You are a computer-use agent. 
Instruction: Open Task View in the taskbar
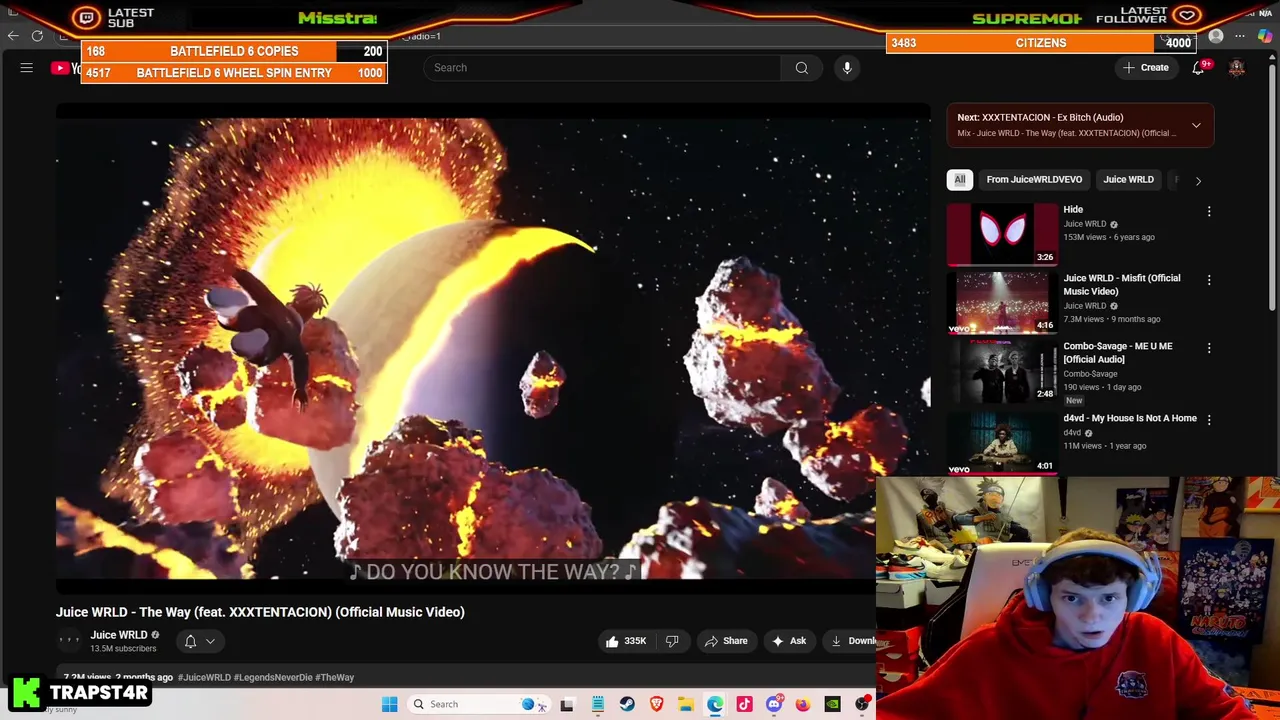click(567, 704)
